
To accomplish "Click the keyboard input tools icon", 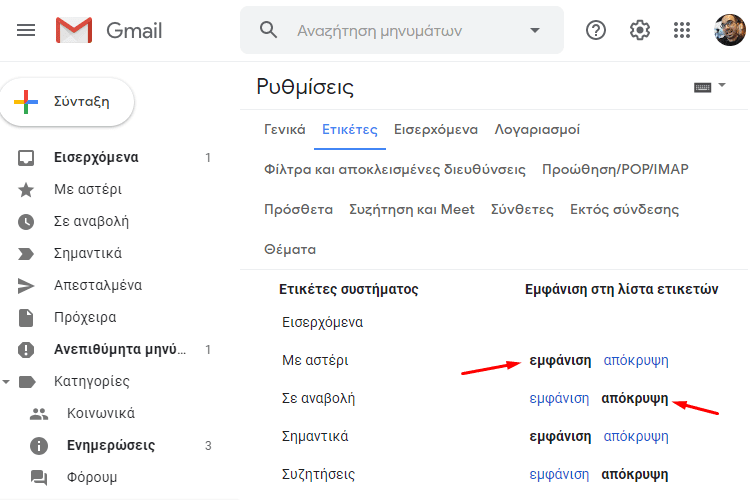I will click(x=702, y=88).
